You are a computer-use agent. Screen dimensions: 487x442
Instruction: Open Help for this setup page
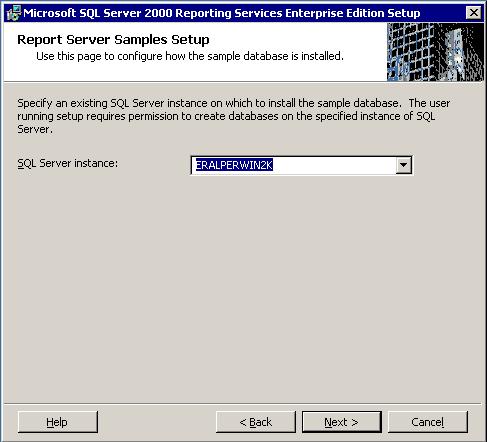57,422
